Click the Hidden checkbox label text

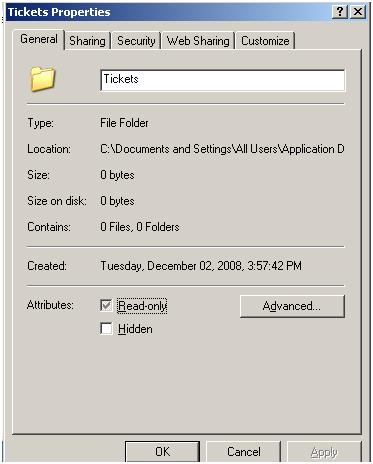(x=135, y=329)
